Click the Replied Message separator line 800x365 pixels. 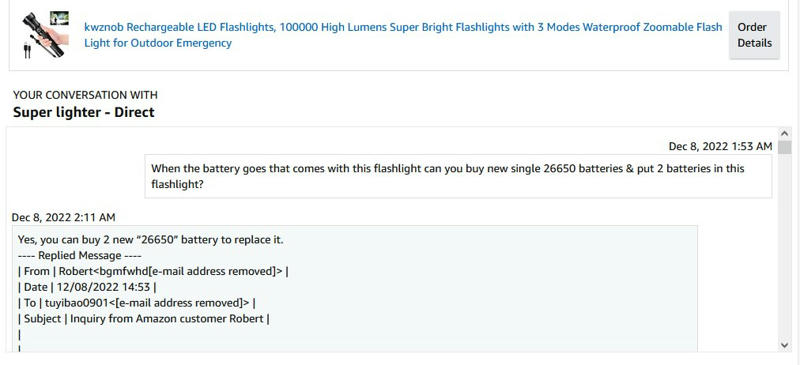click(80, 255)
